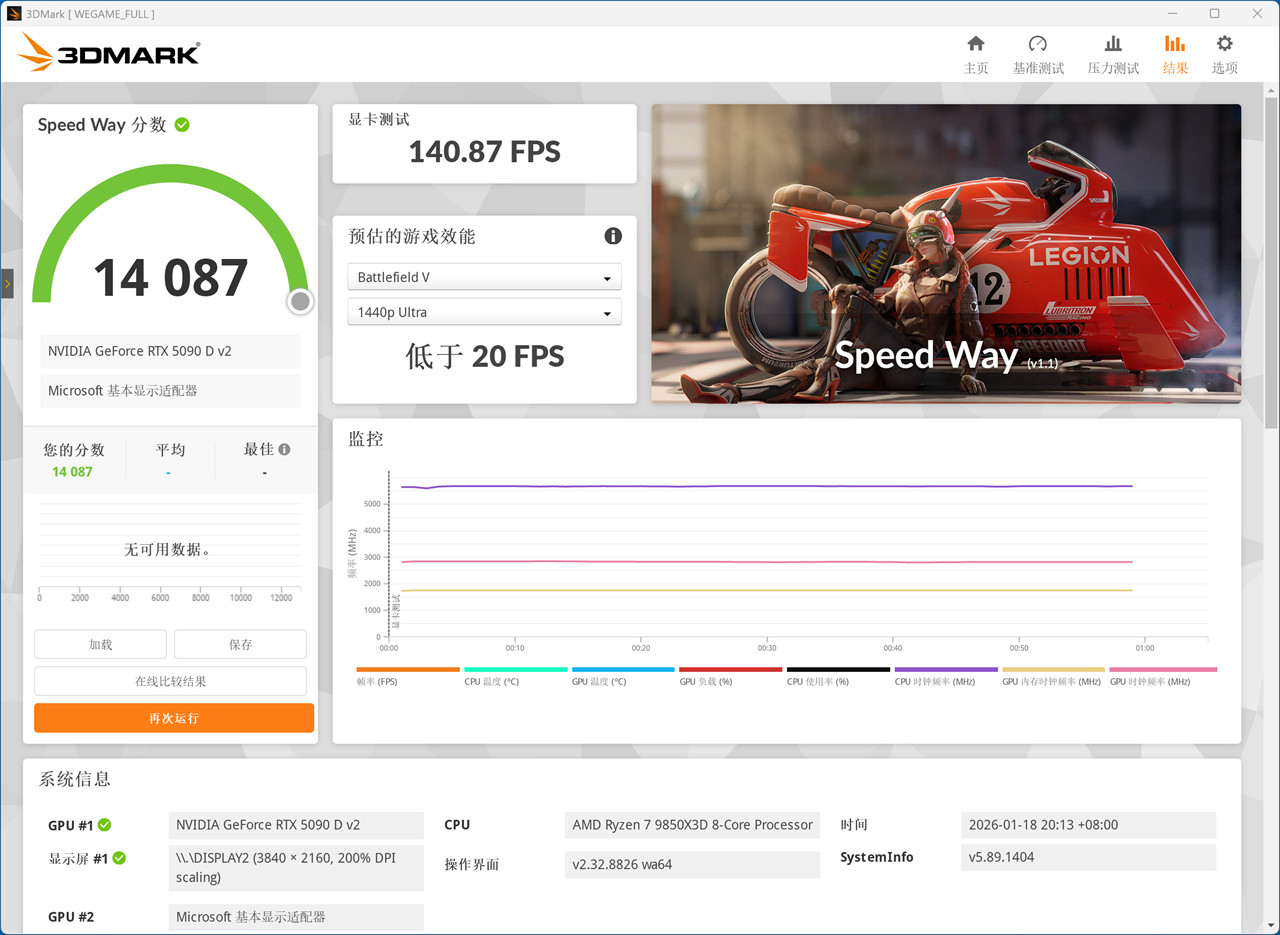The height and width of the screenshot is (935, 1280).
Task: Click the 保存 save button
Action: pyautogui.click(x=240, y=644)
